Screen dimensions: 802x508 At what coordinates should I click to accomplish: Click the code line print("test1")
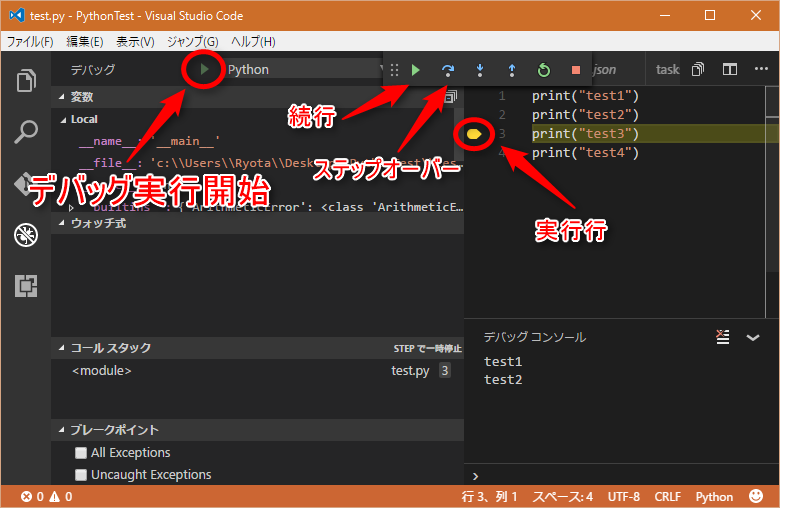click(x=585, y=96)
